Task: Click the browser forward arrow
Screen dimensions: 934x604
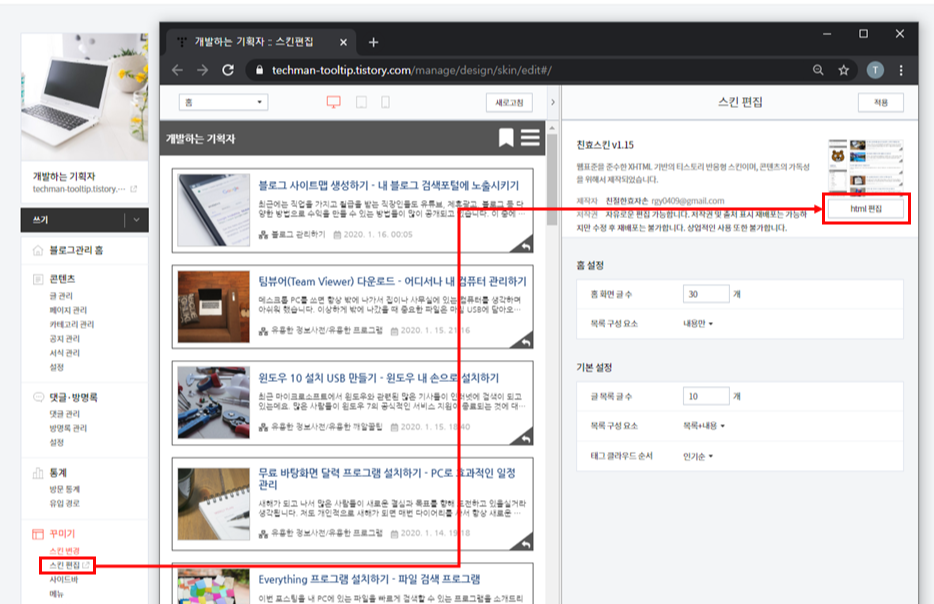Action: 203,70
